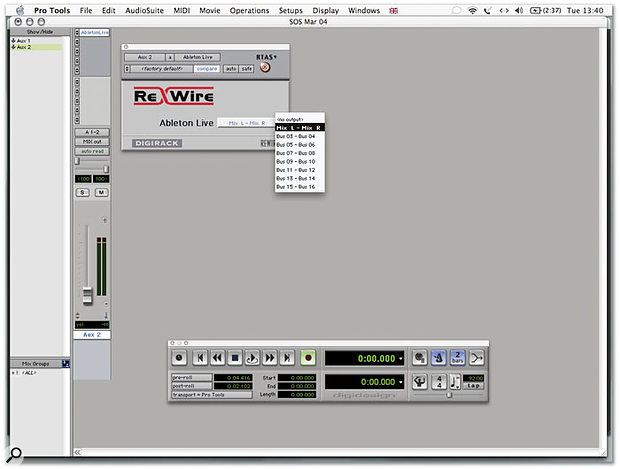Open the Aux 2 track selector in plug-in window
Viewport: 620px width, 469px height.
click(x=145, y=57)
